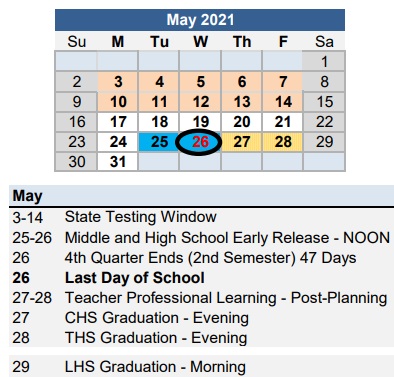
Task: Click CHS Graduation - Evening entry
Action: 157,318
